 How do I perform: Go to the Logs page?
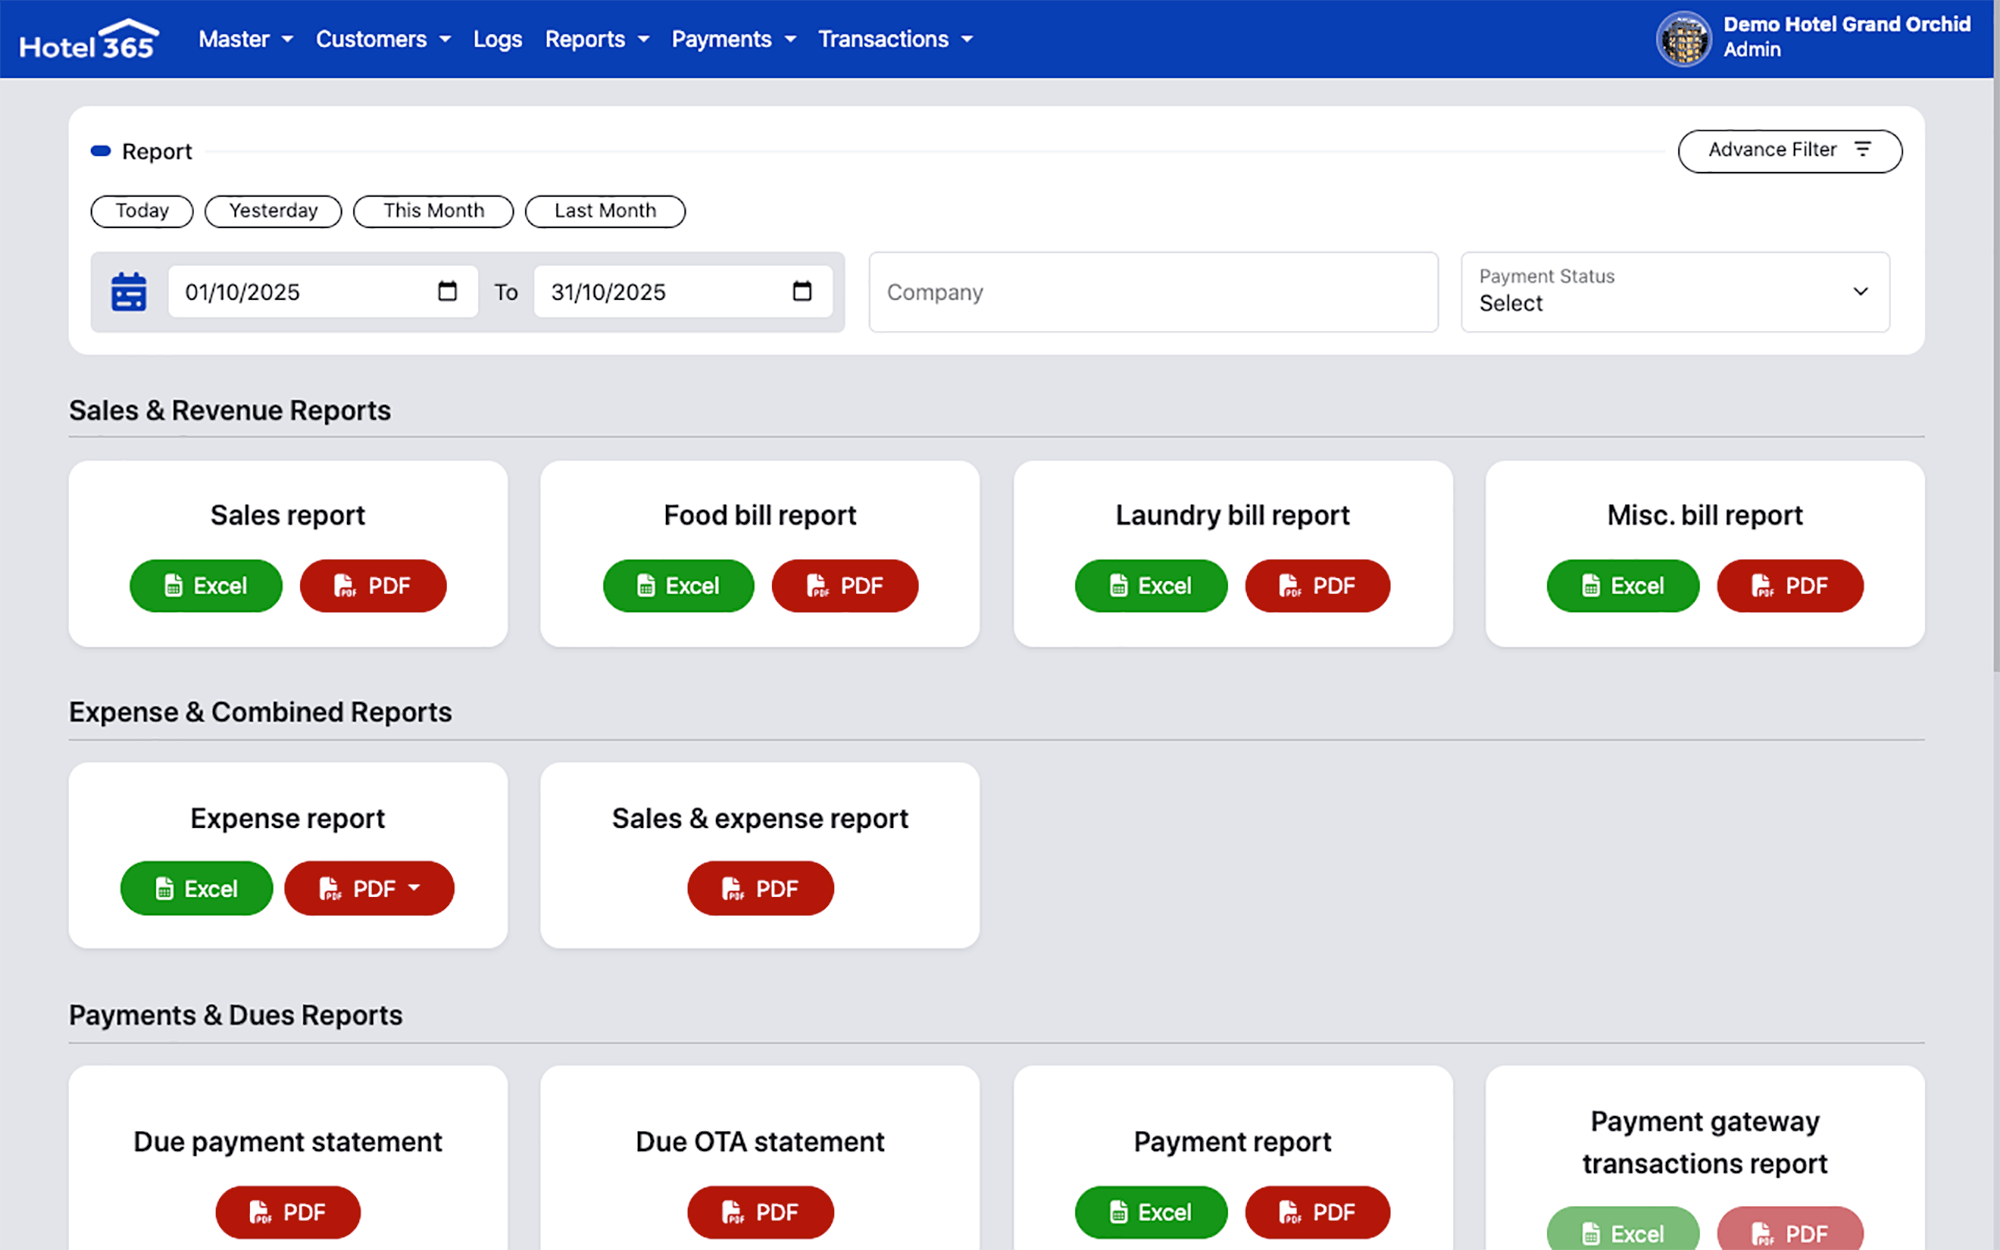[497, 39]
